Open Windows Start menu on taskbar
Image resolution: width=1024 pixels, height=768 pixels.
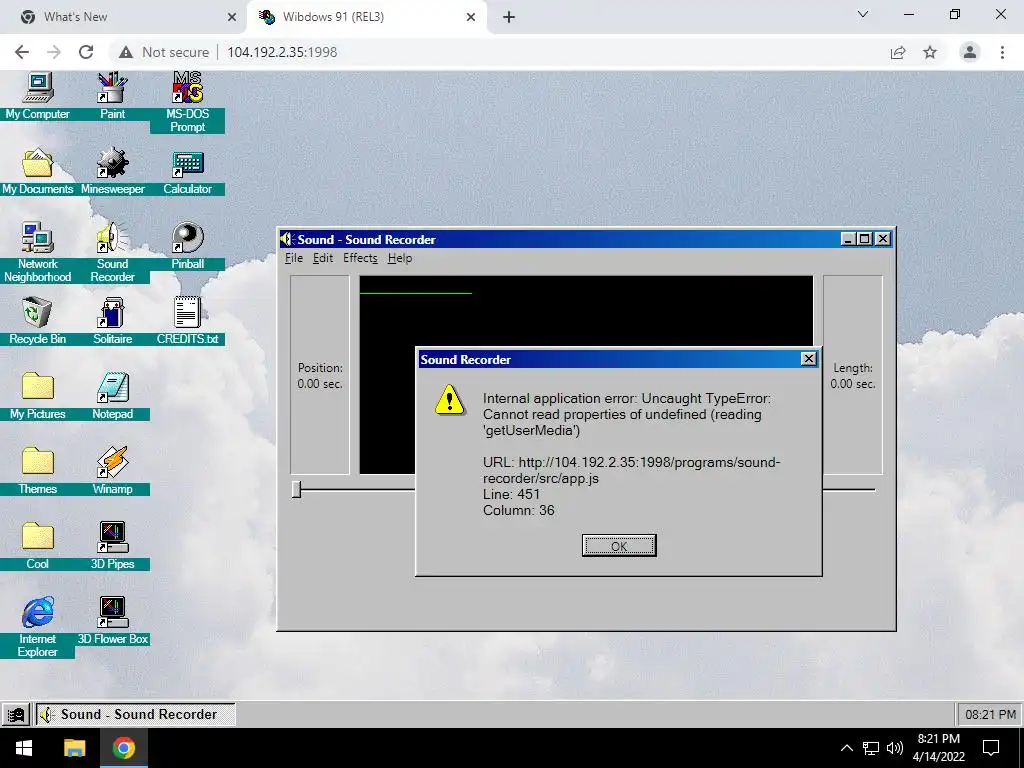pos(24,748)
